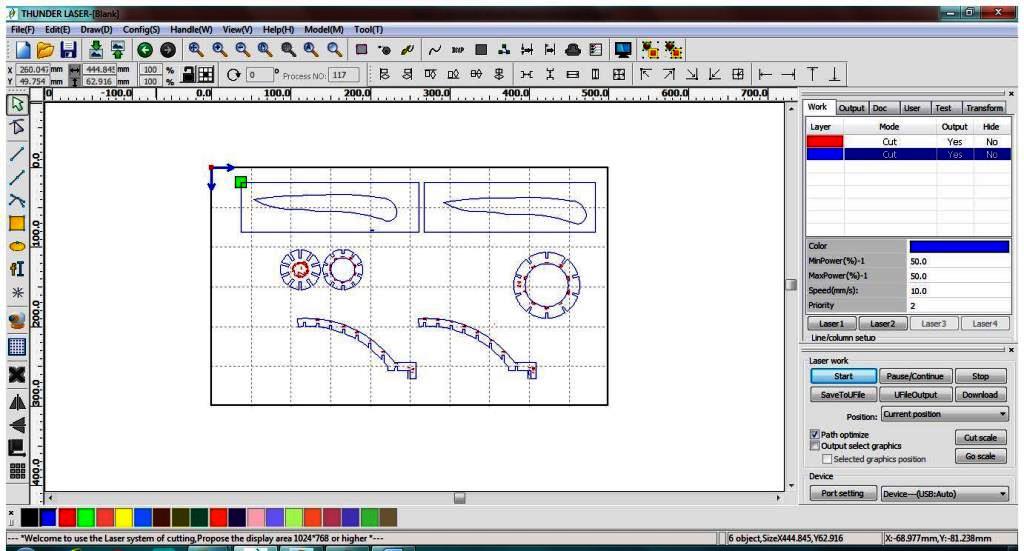The height and width of the screenshot is (551, 1024).
Task: Expand the Position dropdown showing Current position
Action: (944, 414)
